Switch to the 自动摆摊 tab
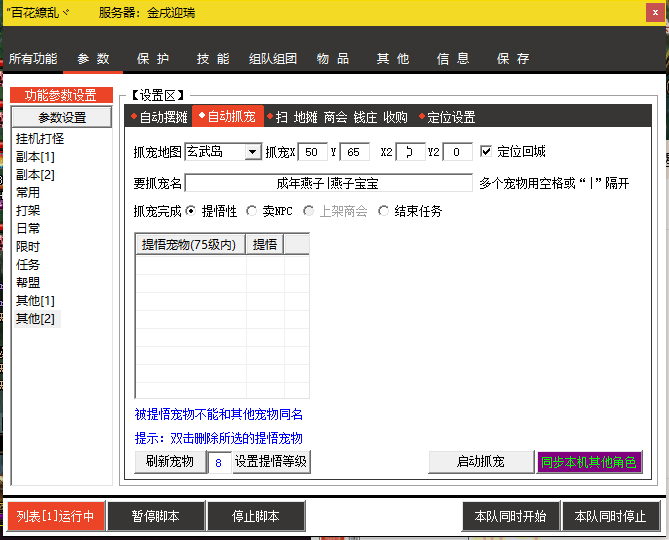669x540 pixels. pos(159,116)
